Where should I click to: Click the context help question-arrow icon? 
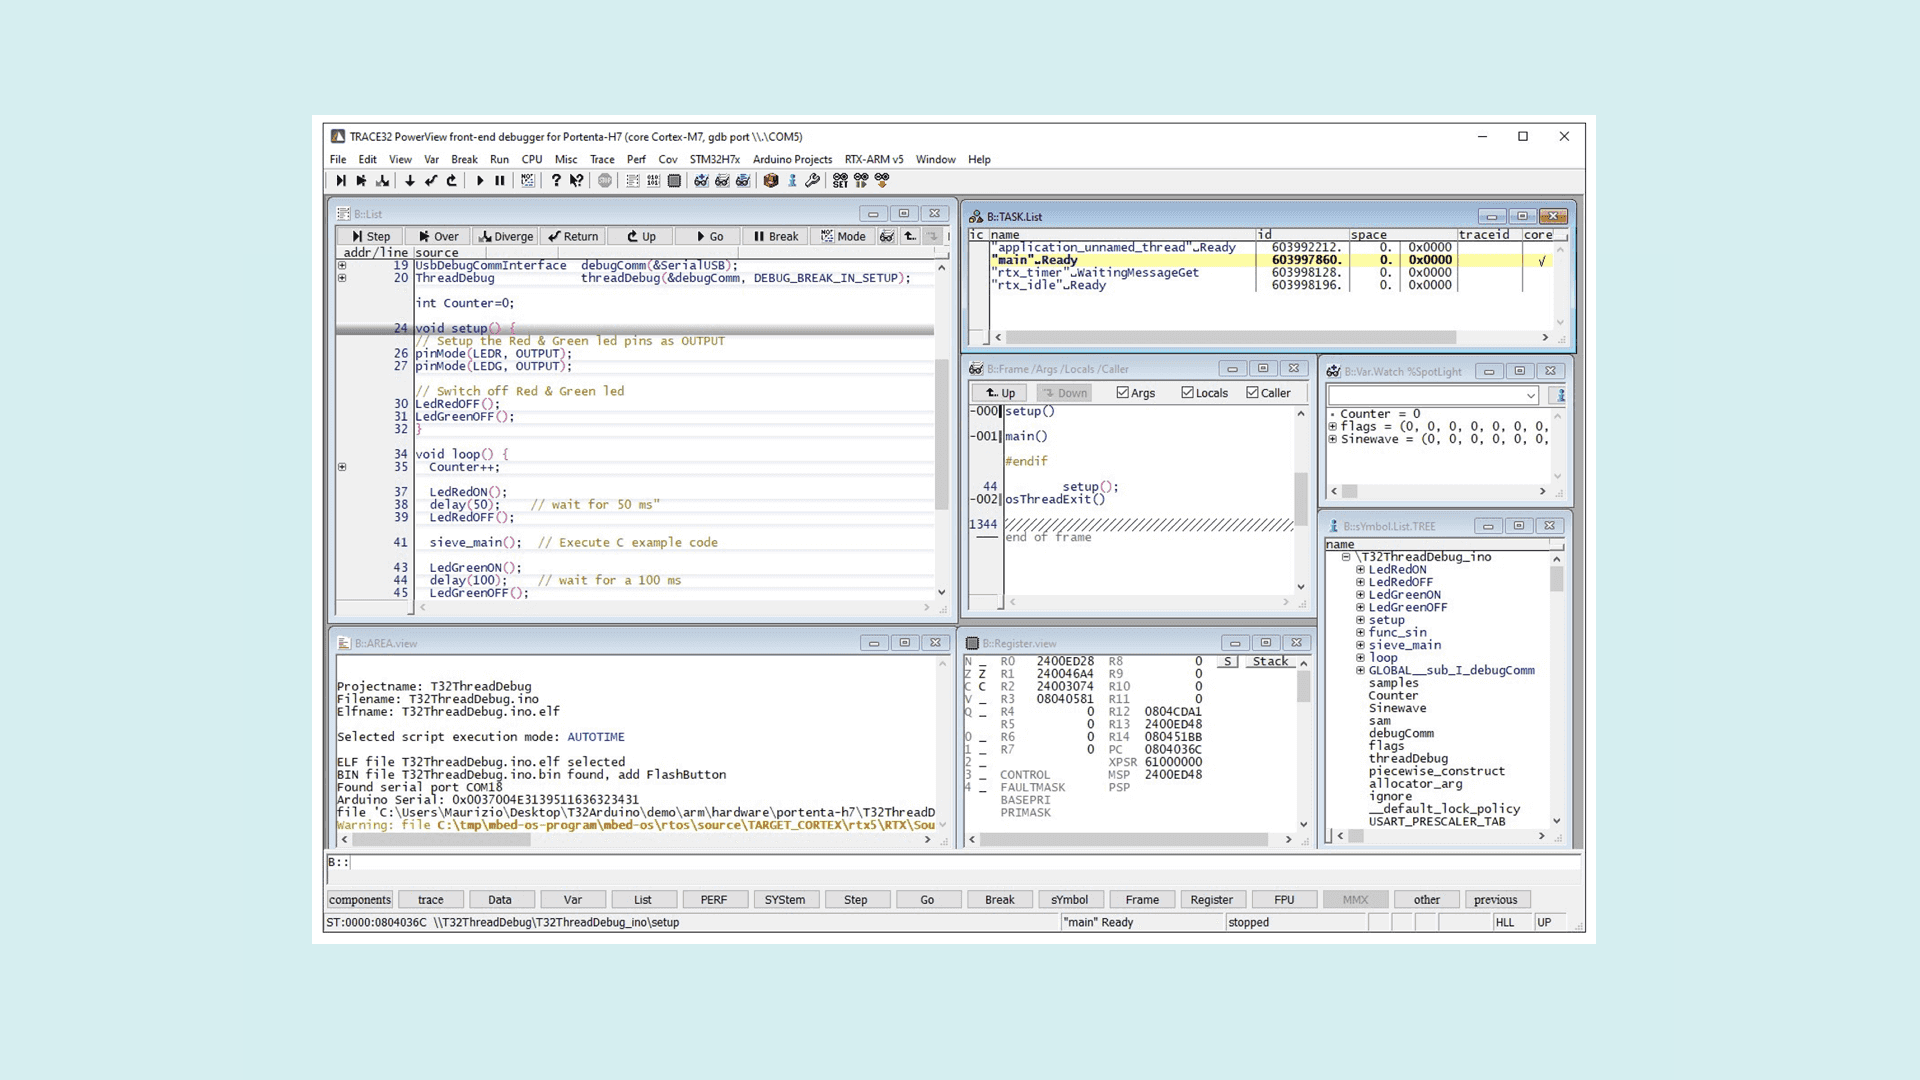[x=577, y=181]
